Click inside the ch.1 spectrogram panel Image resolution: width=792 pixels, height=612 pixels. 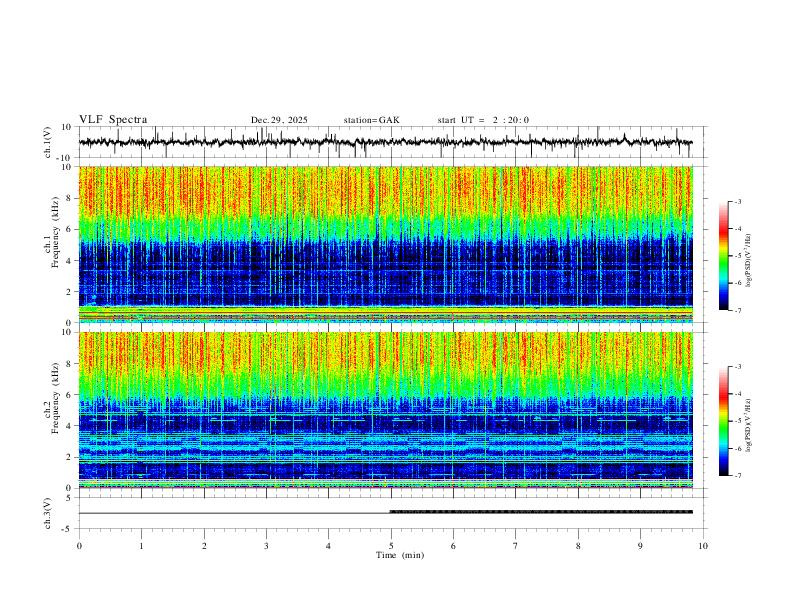click(385, 244)
